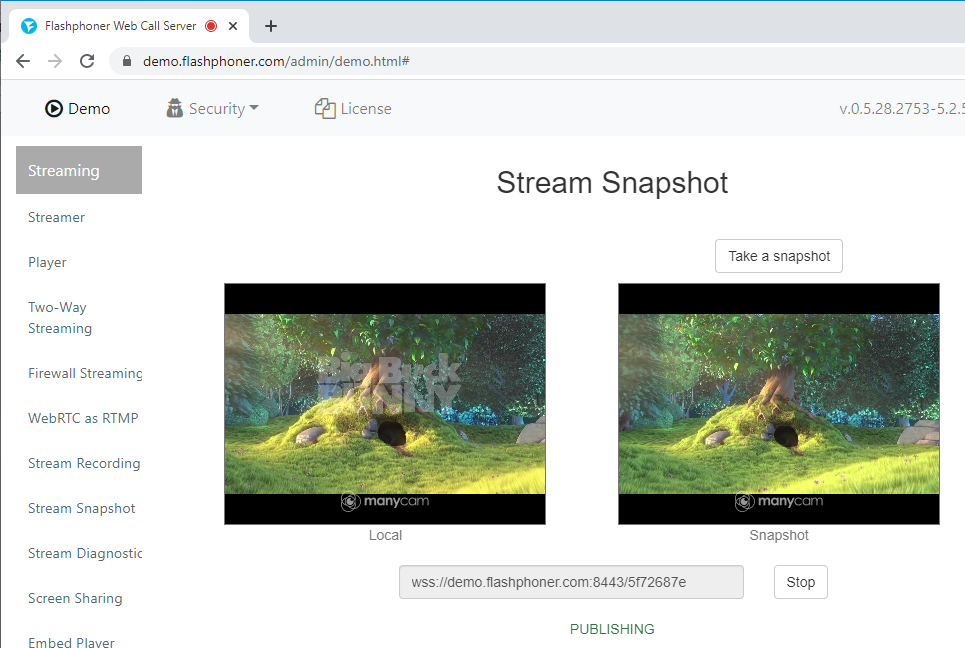Click the License documents icon
965x648 pixels.
tap(325, 108)
